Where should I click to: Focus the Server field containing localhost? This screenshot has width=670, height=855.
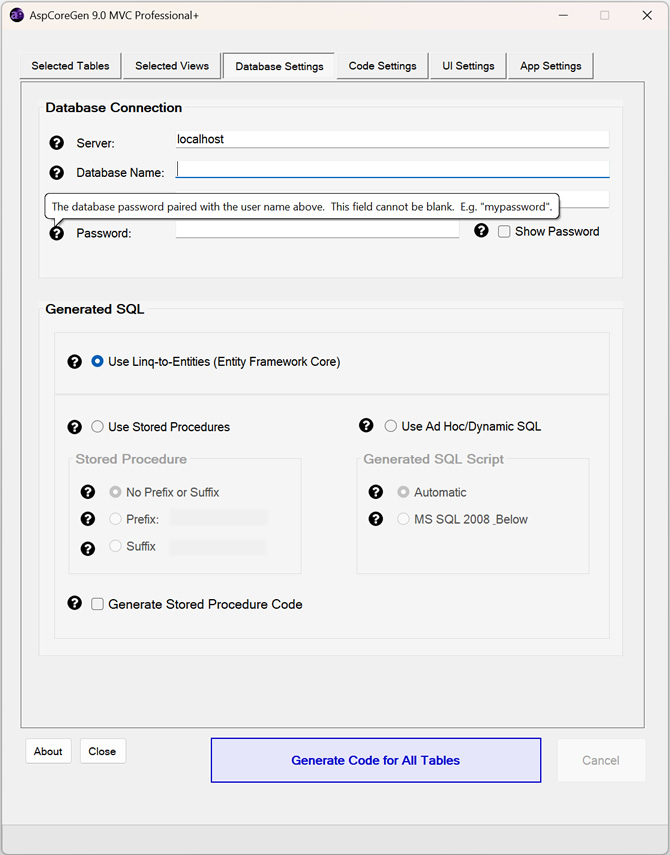[392, 140]
